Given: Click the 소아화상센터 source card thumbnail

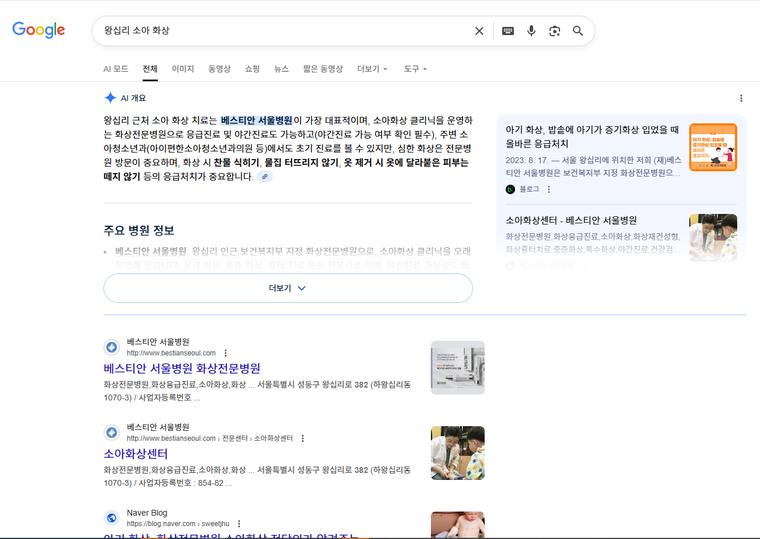Looking at the screenshot, I should pyautogui.click(x=713, y=238).
